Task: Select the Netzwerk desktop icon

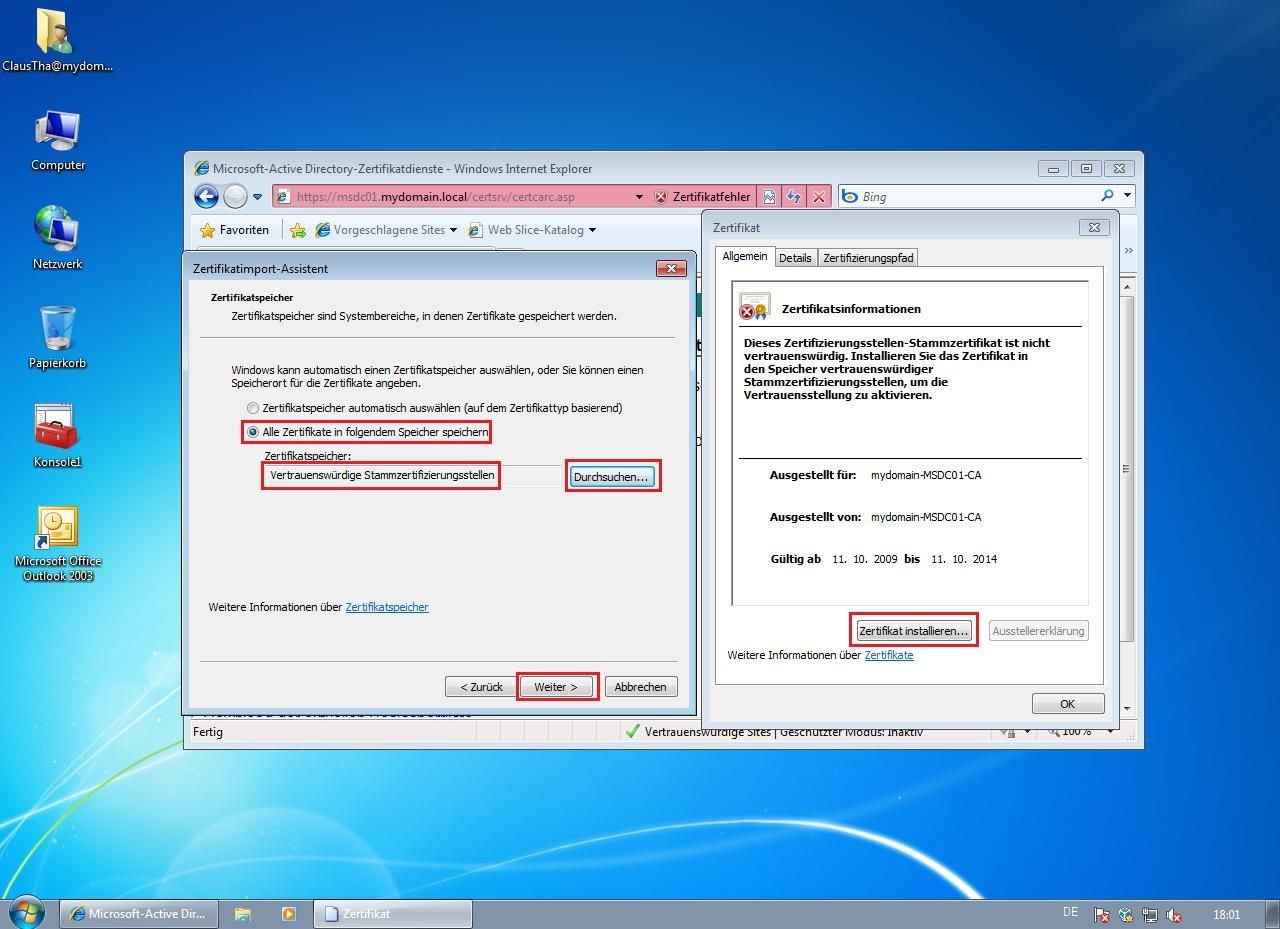Action: pos(57,238)
